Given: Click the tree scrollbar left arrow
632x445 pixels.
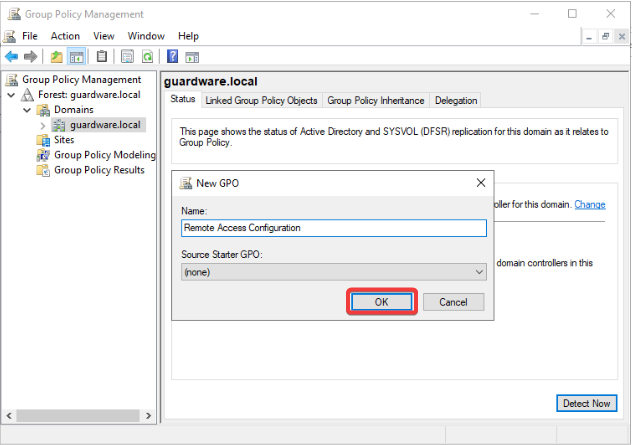Looking at the screenshot, I should click(x=9, y=416).
